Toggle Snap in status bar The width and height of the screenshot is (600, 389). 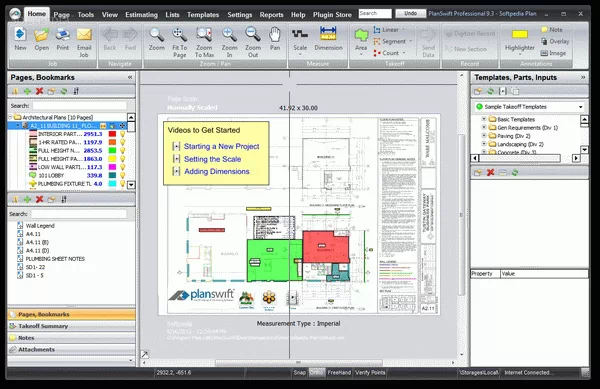(x=300, y=373)
